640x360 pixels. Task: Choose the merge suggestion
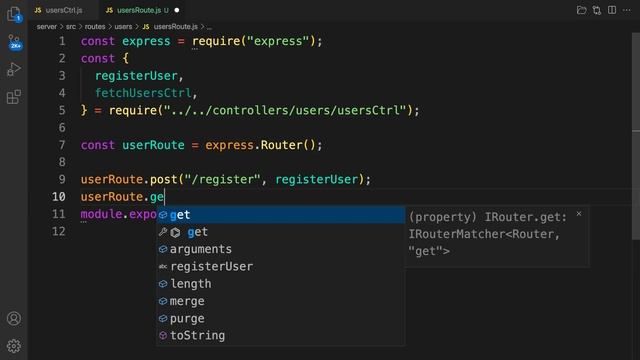coord(281,301)
